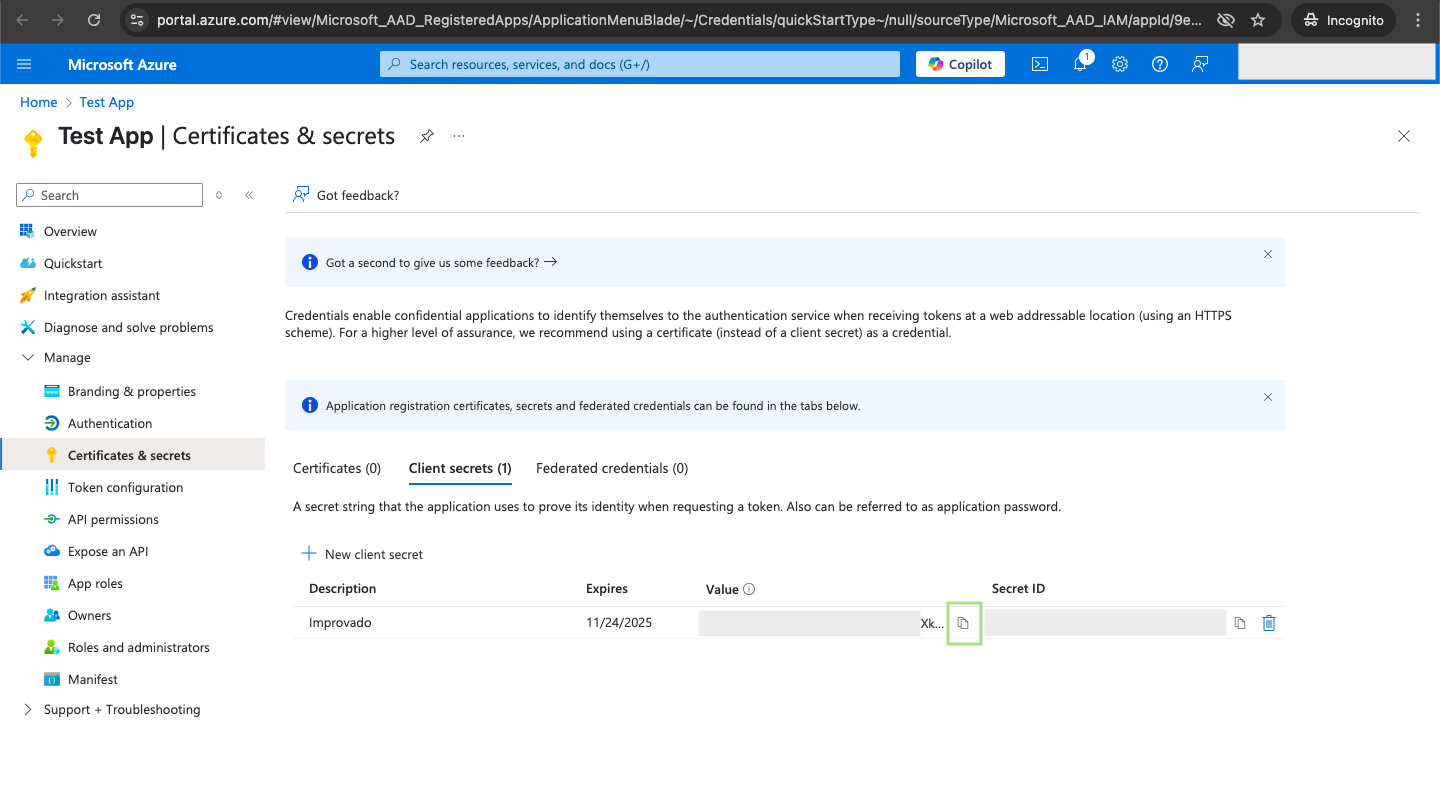Click New client secret
The height and width of the screenshot is (803, 1440).
click(362, 554)
